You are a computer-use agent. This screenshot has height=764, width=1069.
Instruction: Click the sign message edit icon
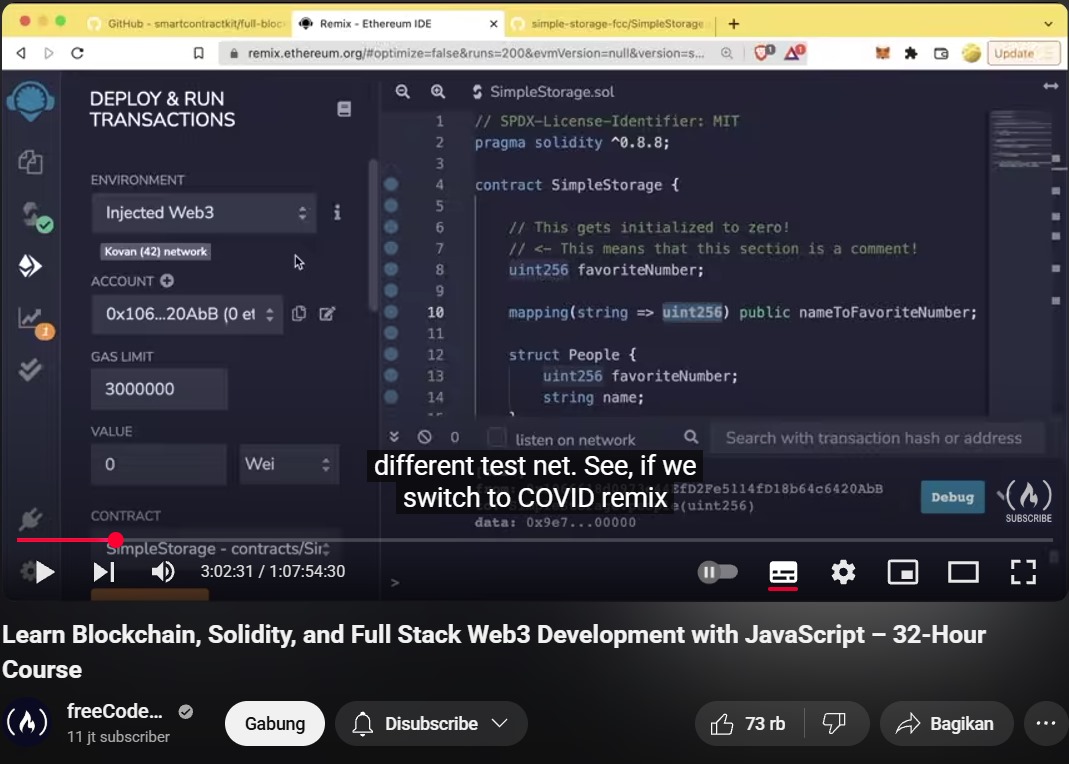[327, 314]
